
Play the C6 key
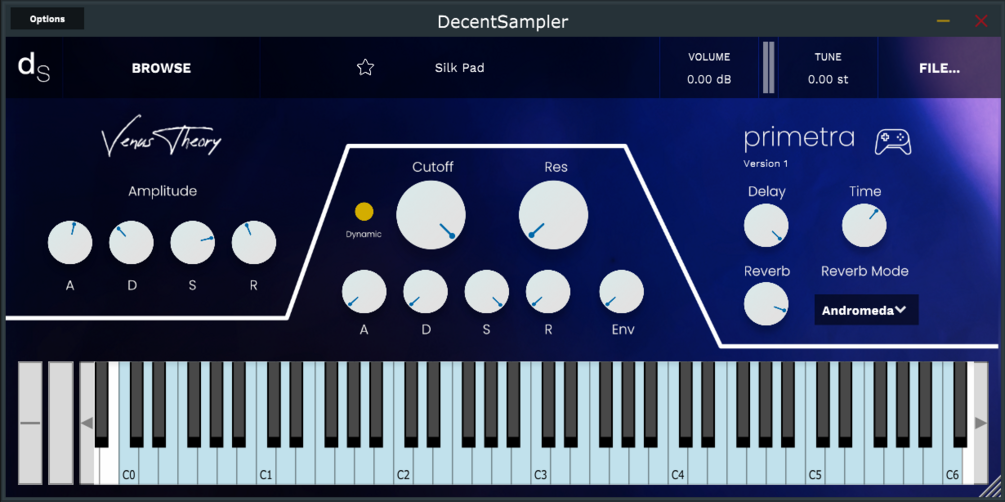point(952,466)
